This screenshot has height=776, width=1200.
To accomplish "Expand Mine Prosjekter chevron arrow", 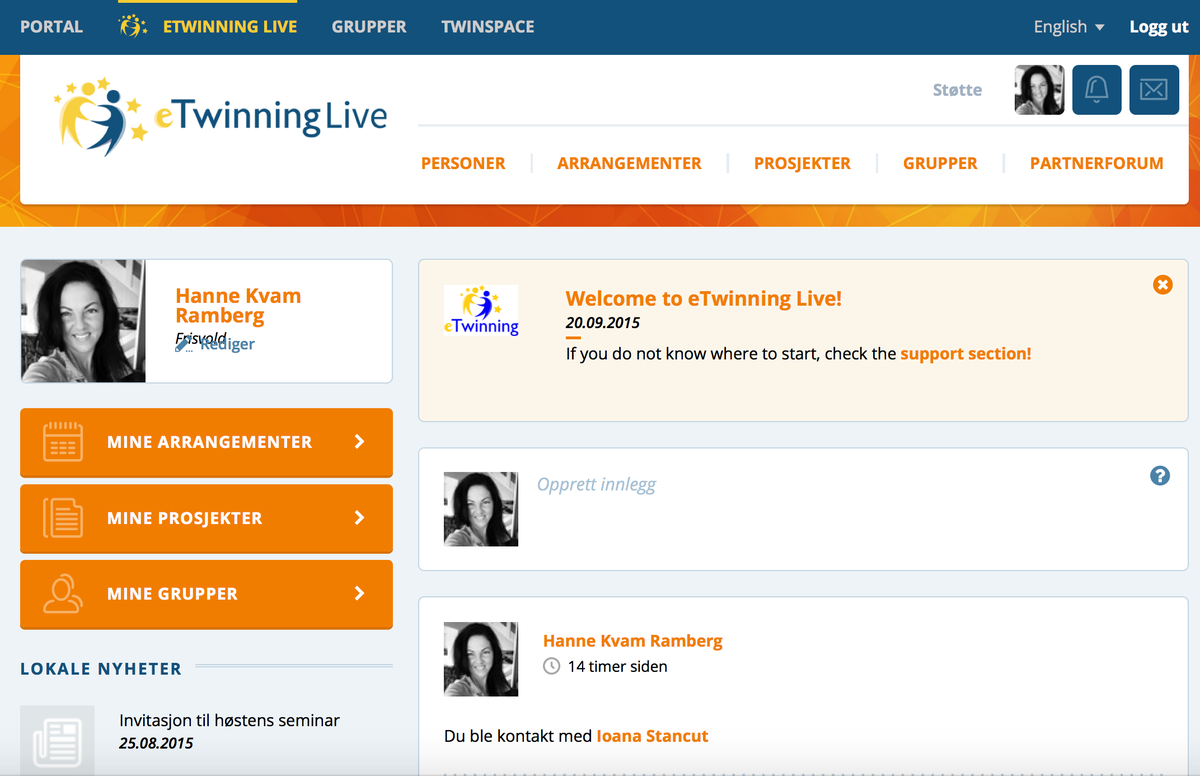I will pyautogui.click(x=360, y=518).
